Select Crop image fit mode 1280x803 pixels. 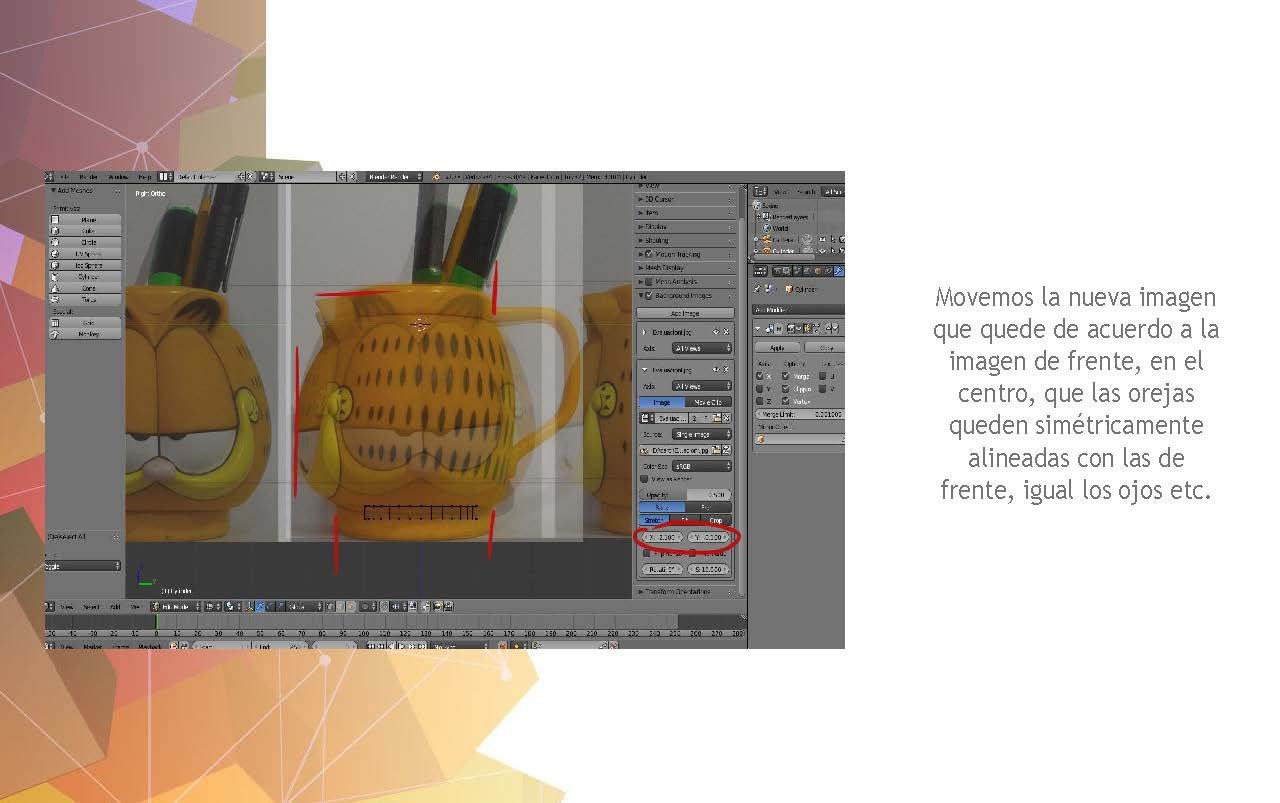(716, 520)
